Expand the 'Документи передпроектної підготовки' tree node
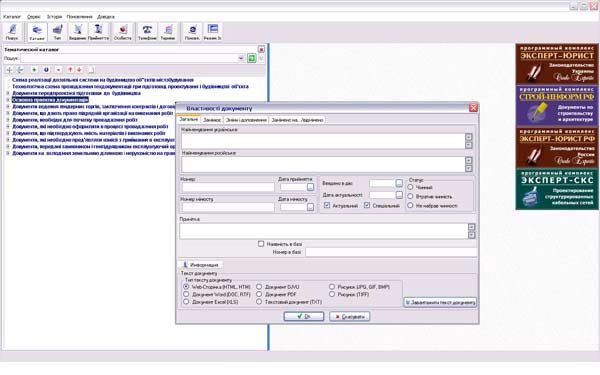 tap(8, 93)
